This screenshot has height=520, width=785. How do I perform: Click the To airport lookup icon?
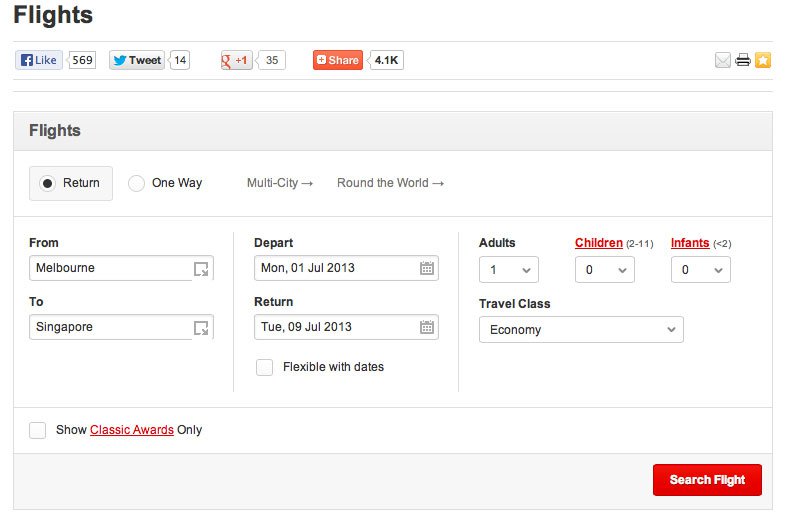click(201, 327)
